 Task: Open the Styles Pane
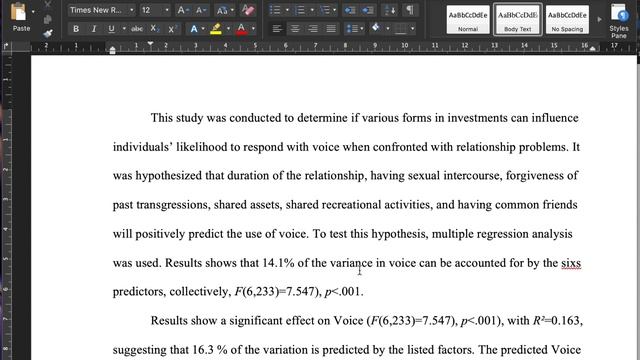619,20
